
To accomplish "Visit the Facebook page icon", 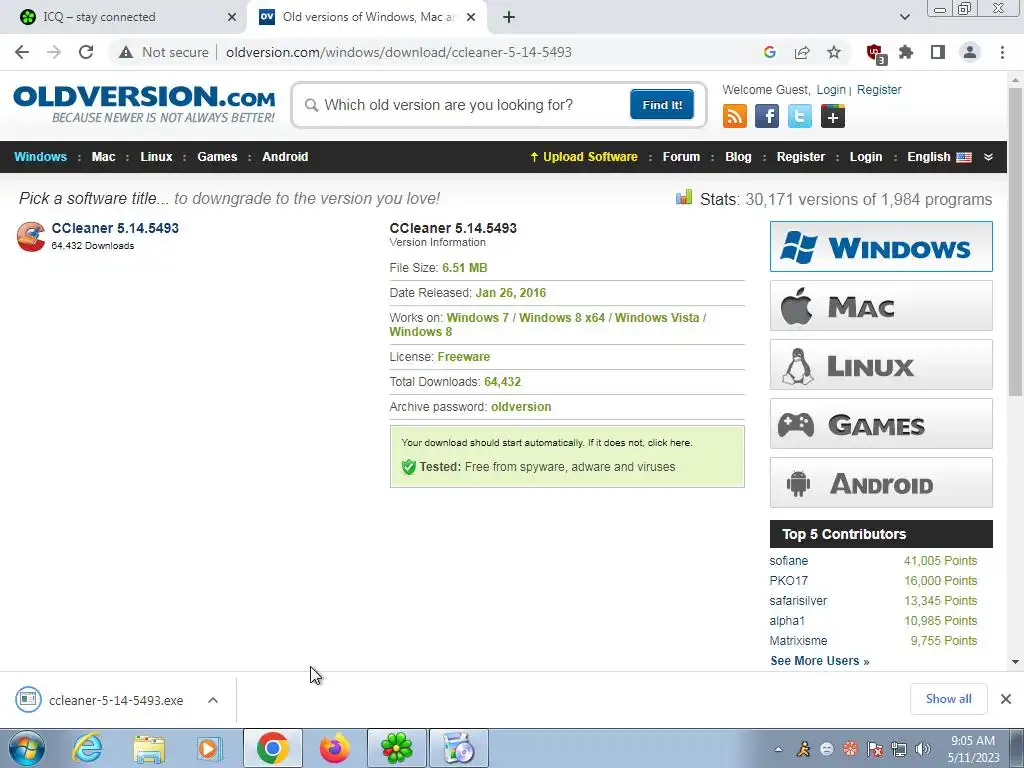I will pos(767,117).
